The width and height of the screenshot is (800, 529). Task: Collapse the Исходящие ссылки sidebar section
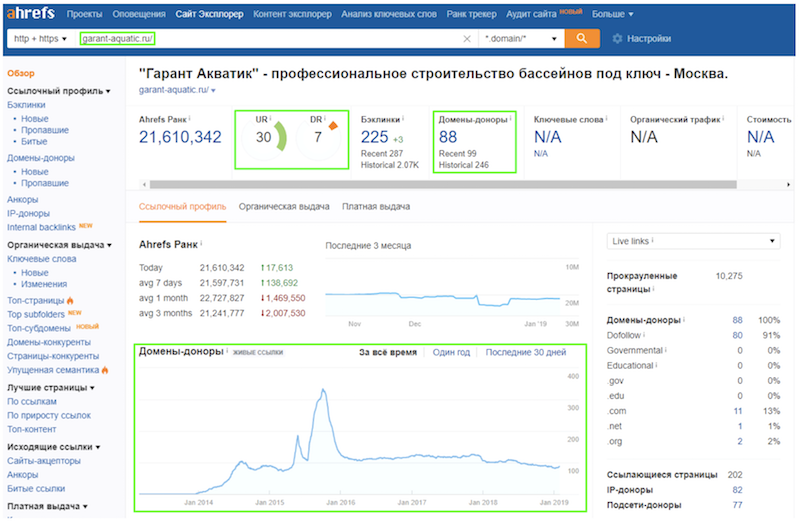tap(54, 447)
